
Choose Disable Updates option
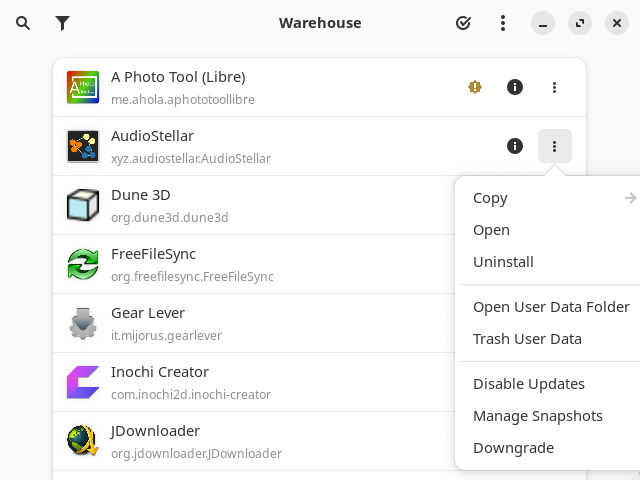(551, 384)
